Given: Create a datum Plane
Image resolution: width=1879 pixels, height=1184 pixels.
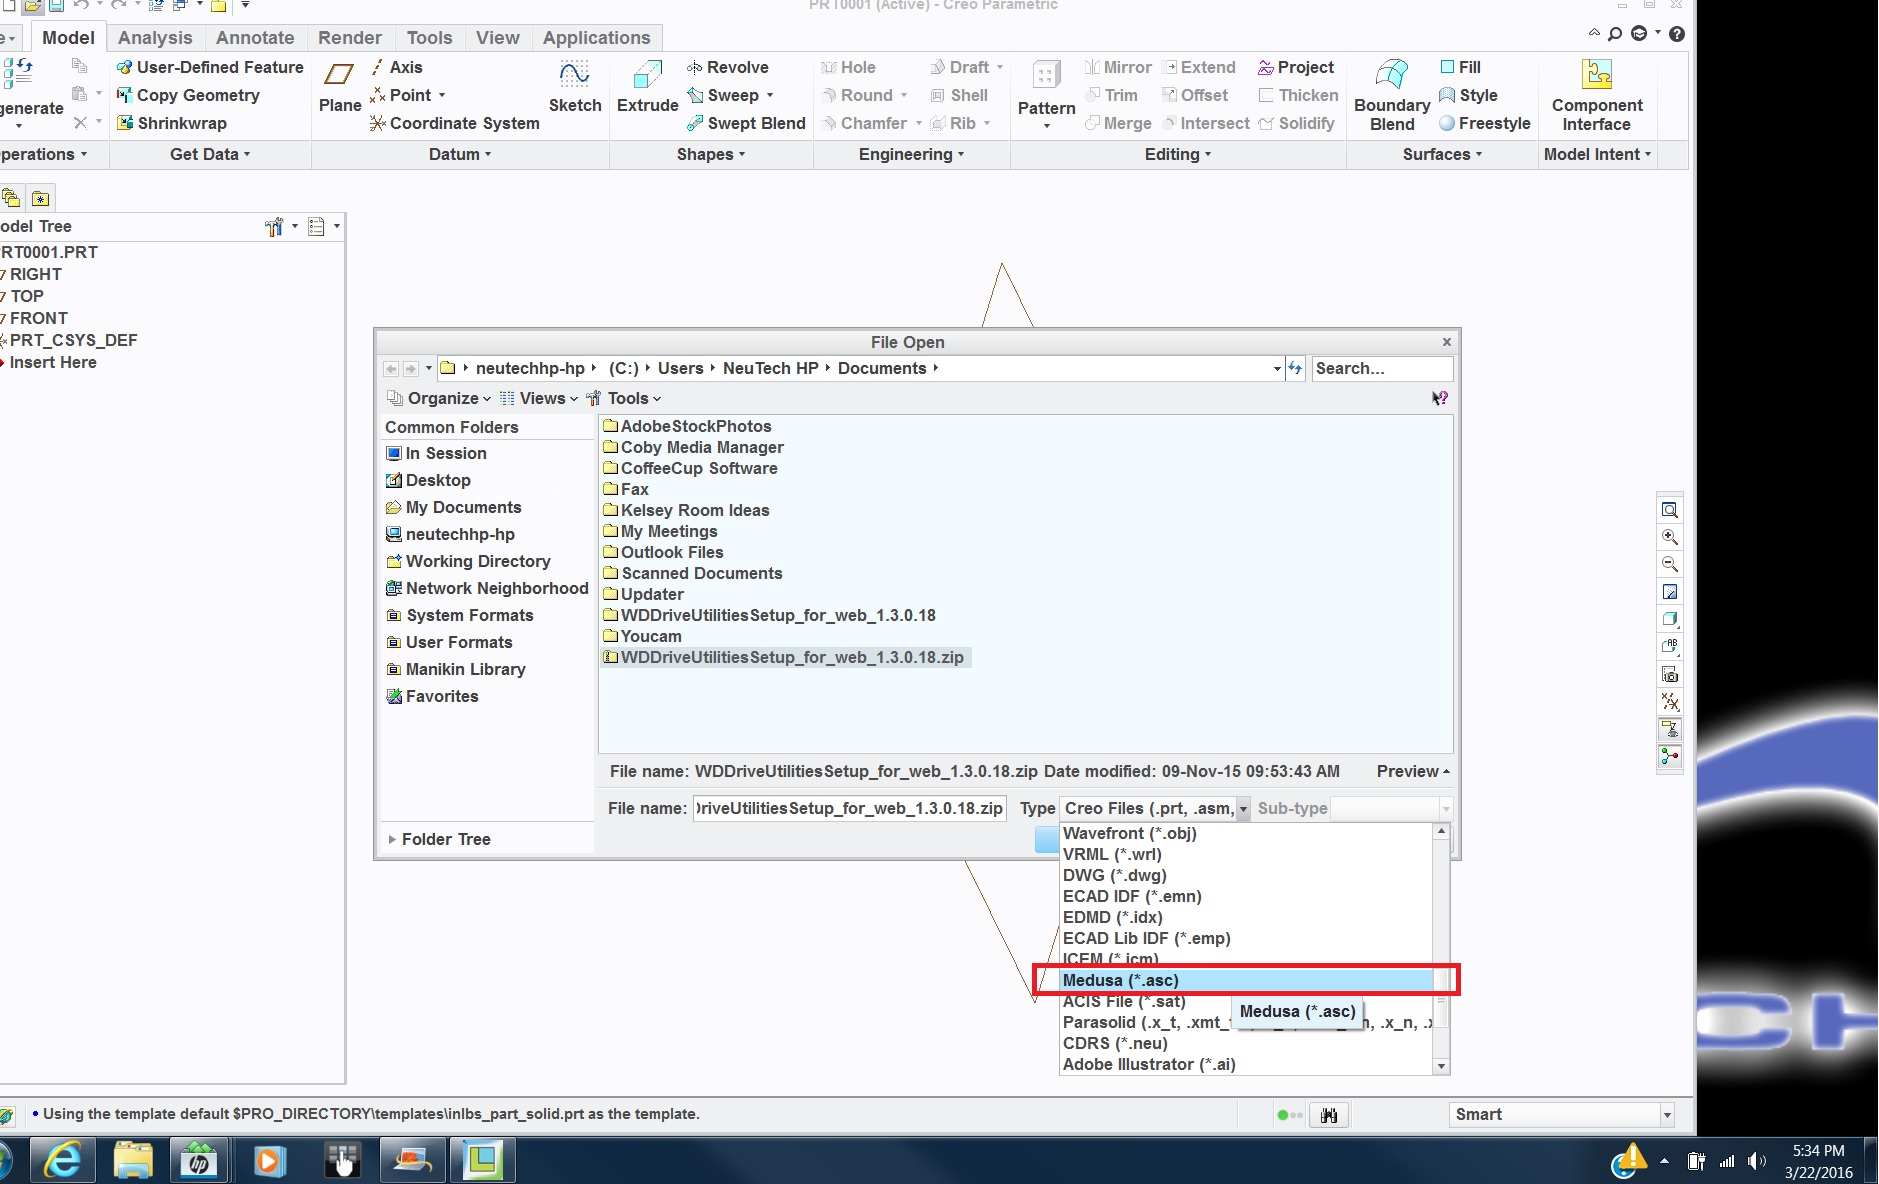Looking at the screenshot, I should 340,87.
